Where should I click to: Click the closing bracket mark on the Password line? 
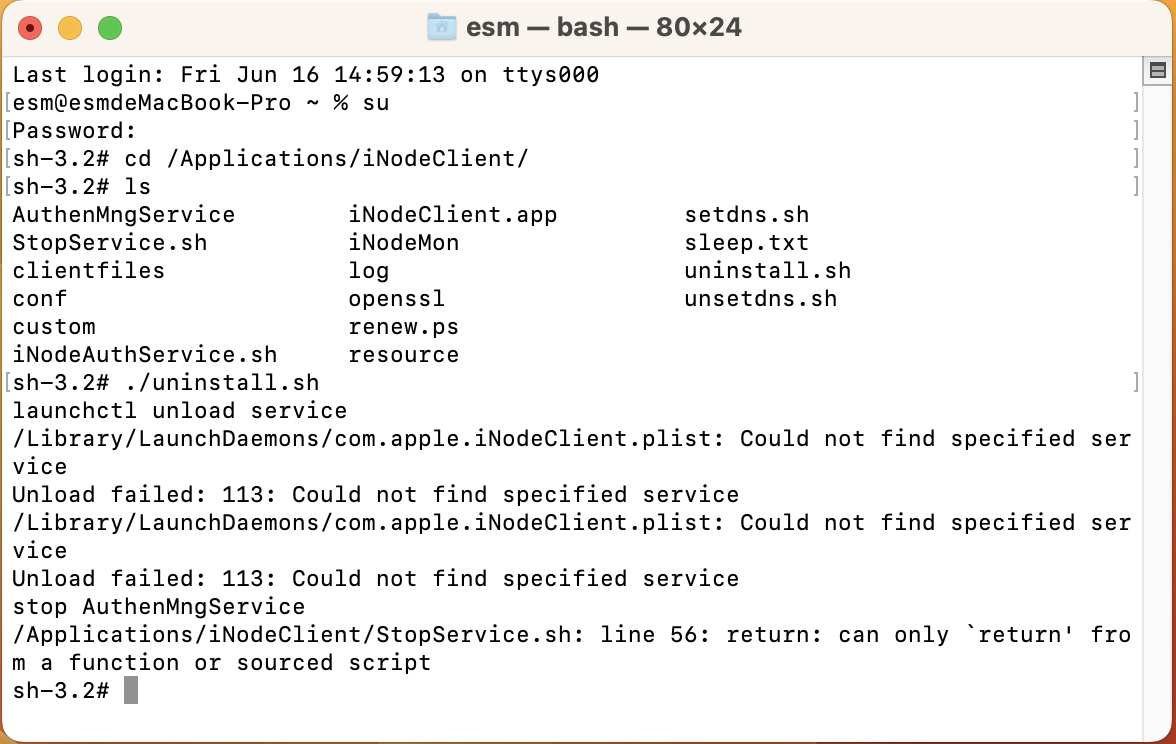click(1136, 130)
